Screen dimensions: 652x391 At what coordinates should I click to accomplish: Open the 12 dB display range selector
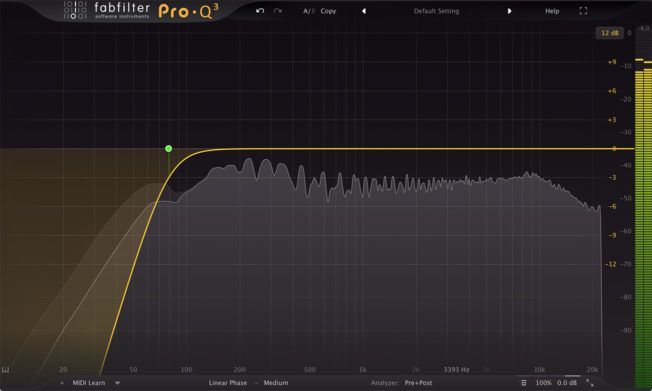click(x=610, y=33)
